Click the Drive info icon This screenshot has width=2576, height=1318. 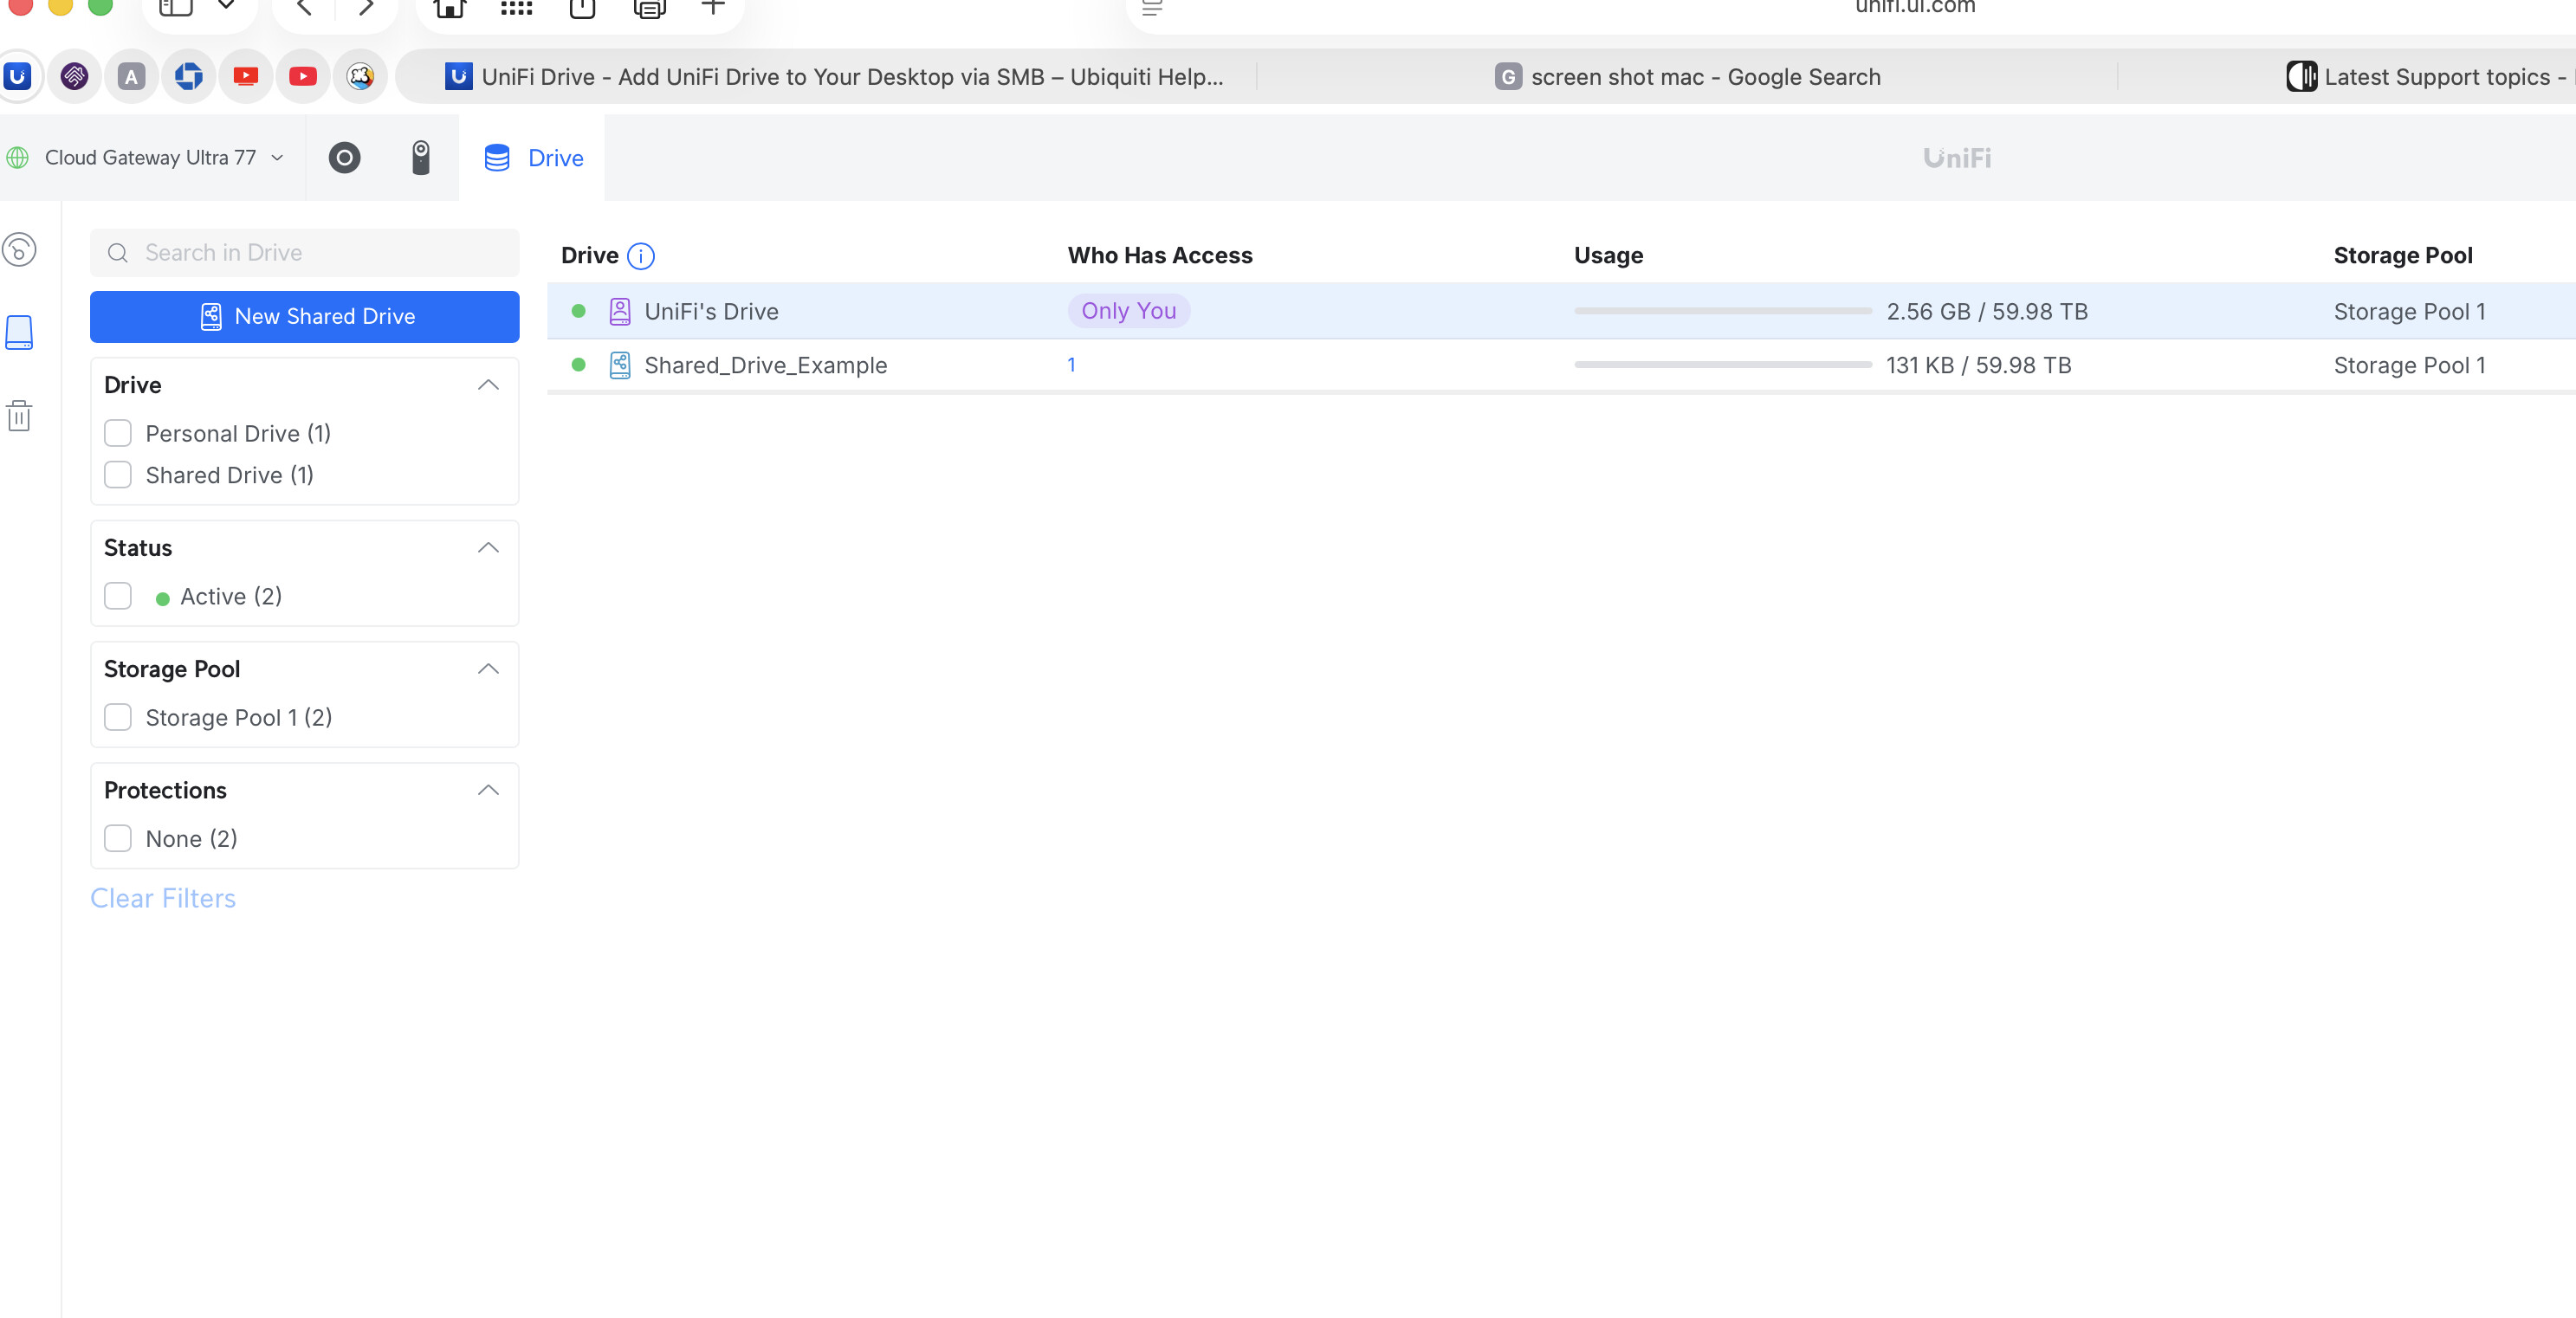point(640,256)
